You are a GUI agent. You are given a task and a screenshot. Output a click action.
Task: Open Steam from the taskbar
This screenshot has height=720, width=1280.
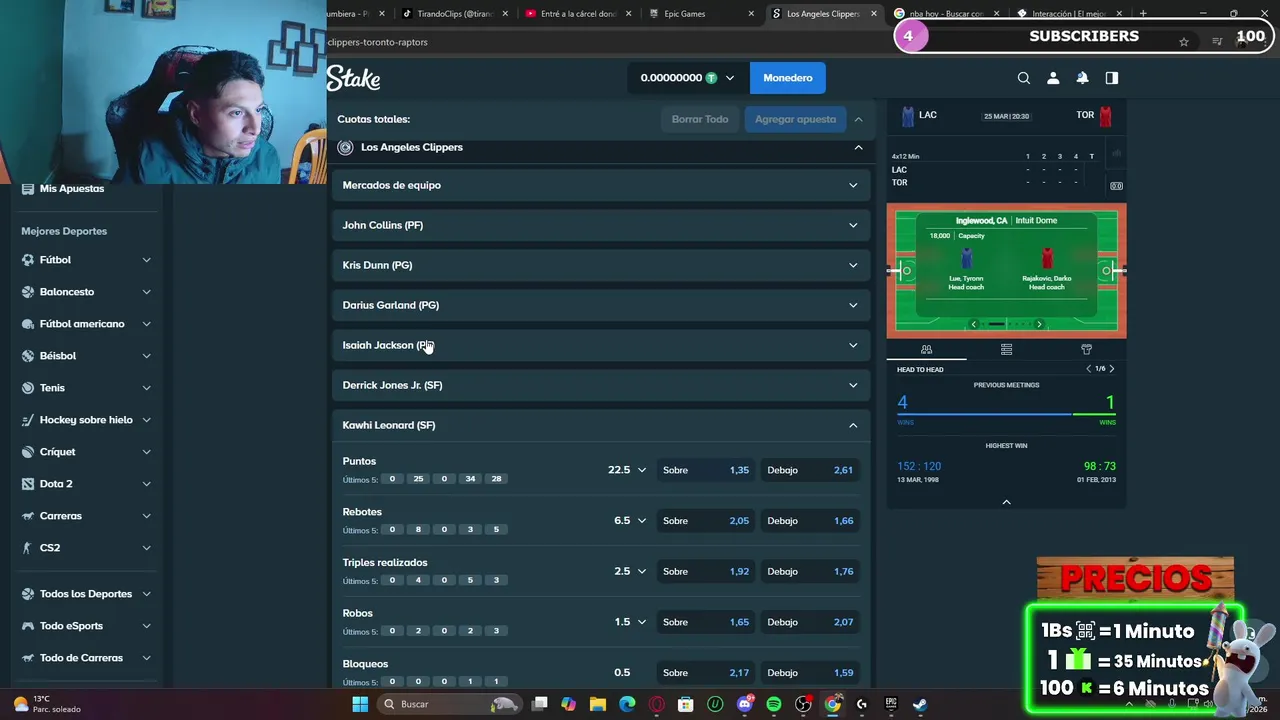[920, 704]
